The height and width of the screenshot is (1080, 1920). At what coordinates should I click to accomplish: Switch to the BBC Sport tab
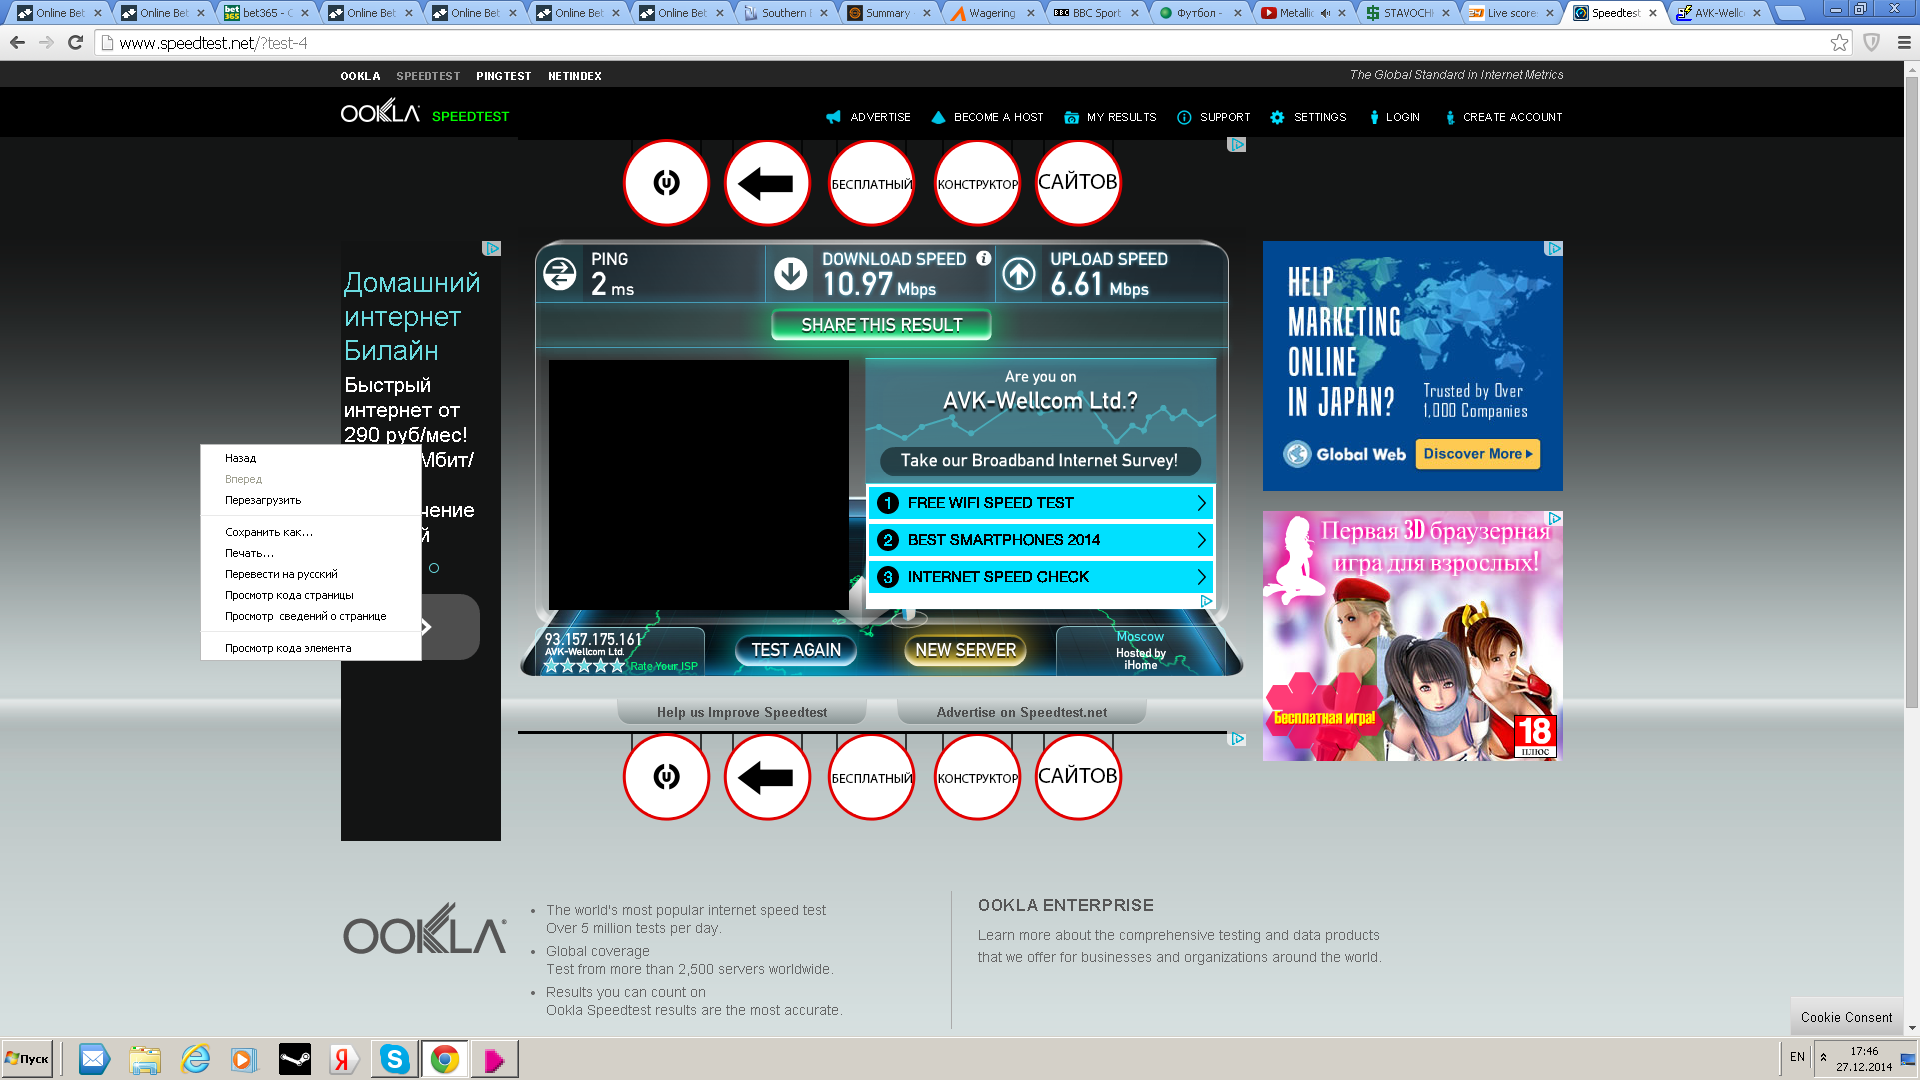coord(1095,13)
